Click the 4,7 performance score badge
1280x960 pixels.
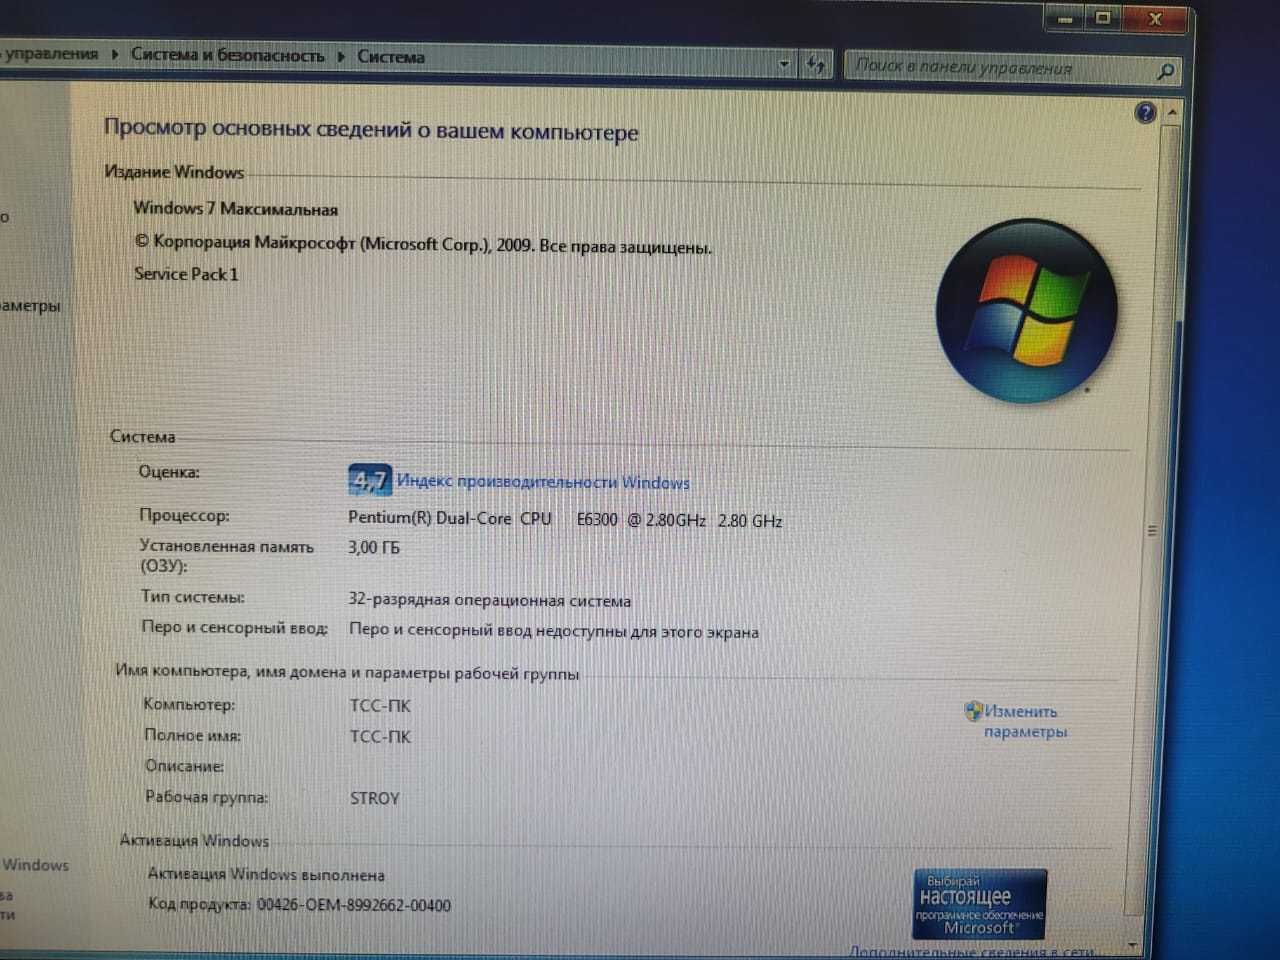(x=368, y=480)
